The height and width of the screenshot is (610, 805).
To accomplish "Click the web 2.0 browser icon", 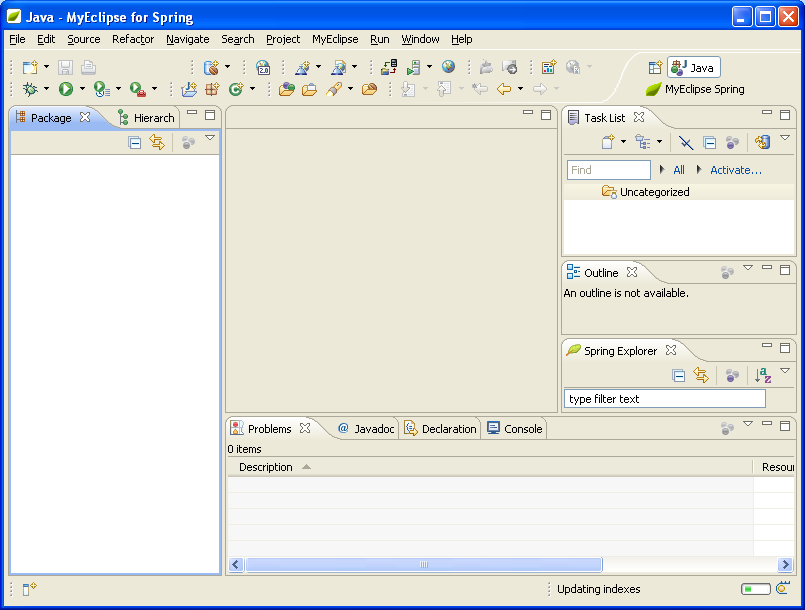I will point(263,67).
